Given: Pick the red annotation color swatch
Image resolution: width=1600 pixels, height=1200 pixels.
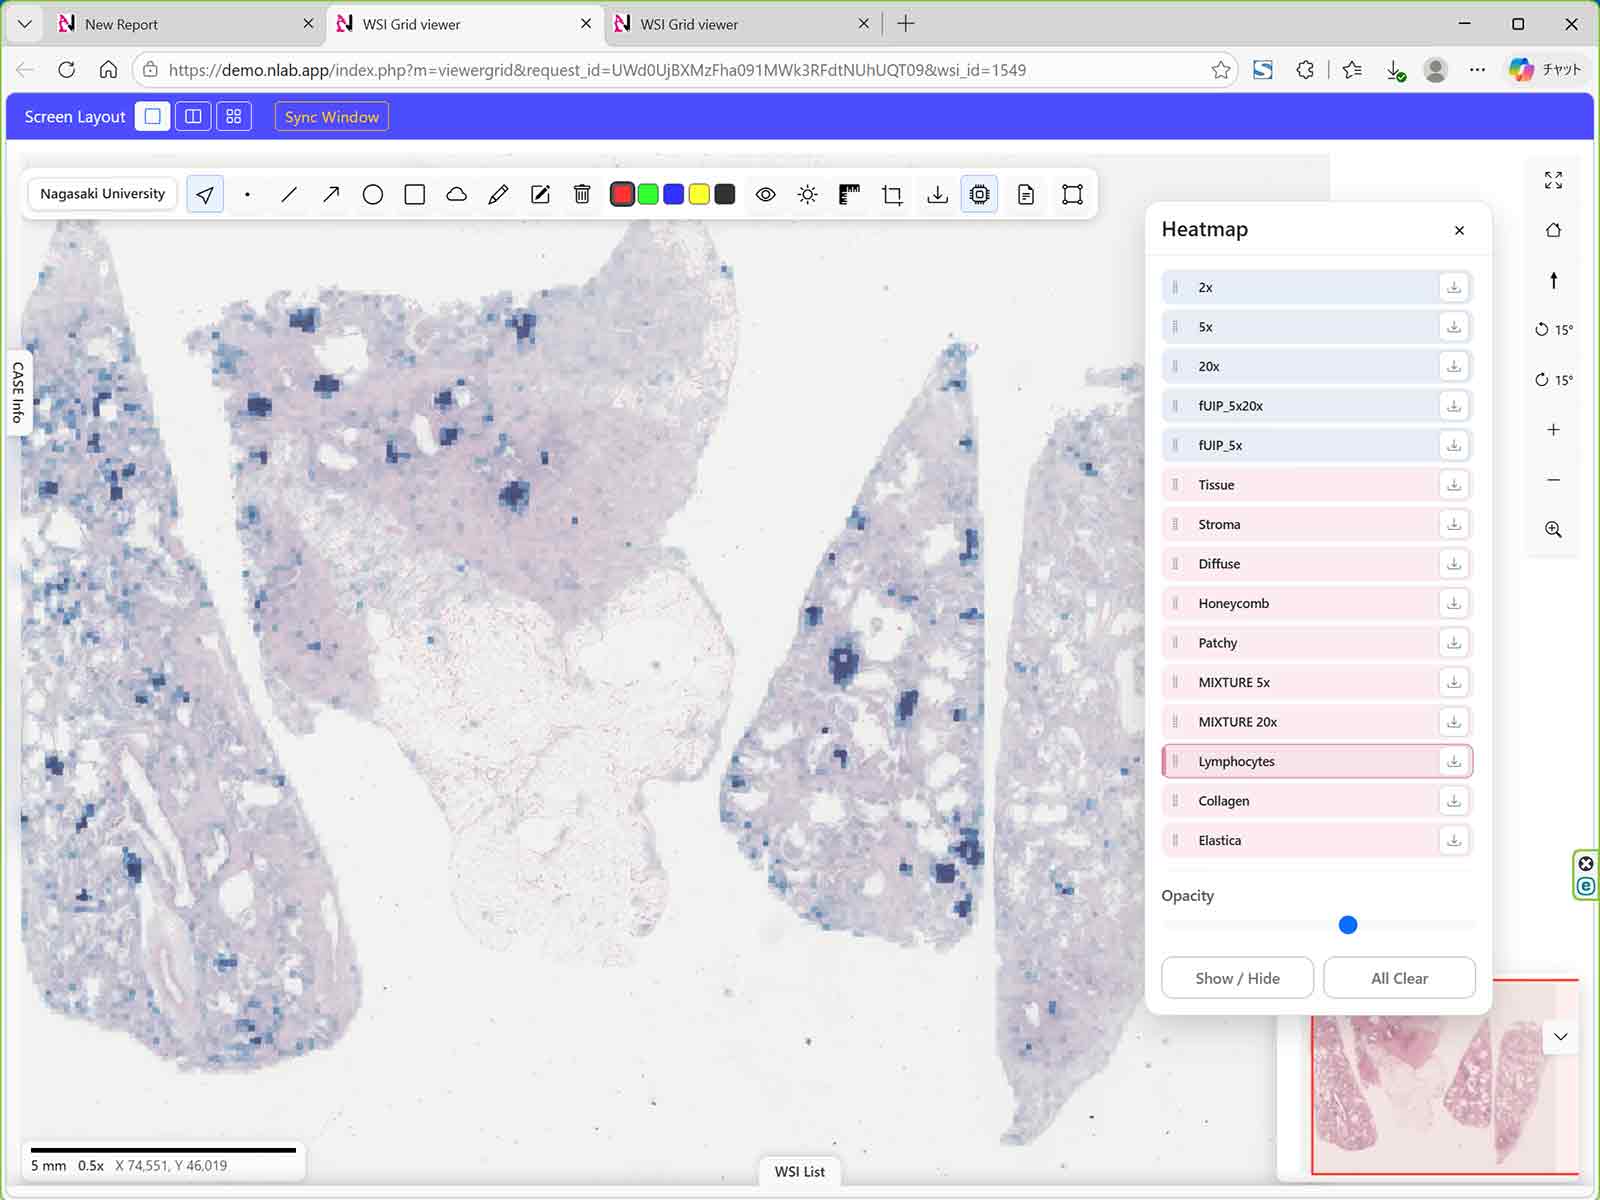Looking at the screenshot, I should pyautogui.click(x=622, y=195).
